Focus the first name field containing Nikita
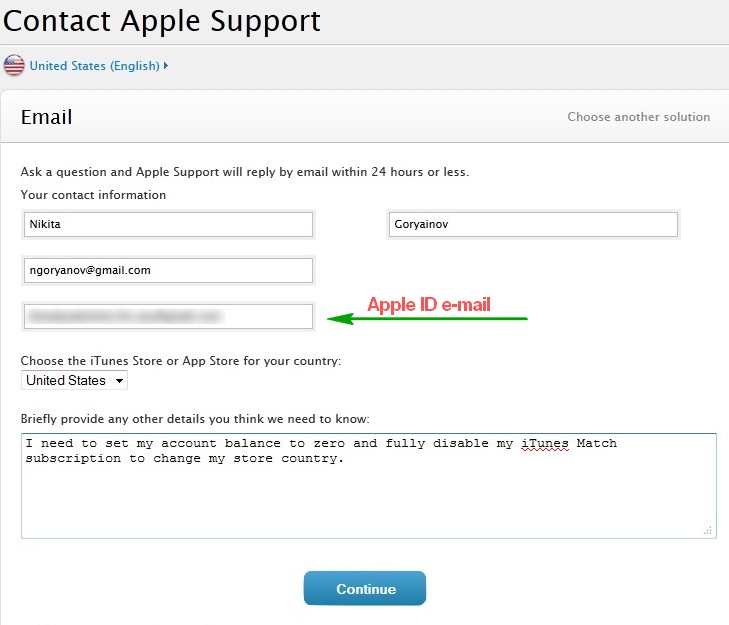This screenshot has height=625, width=729. [x=168, y=224]
